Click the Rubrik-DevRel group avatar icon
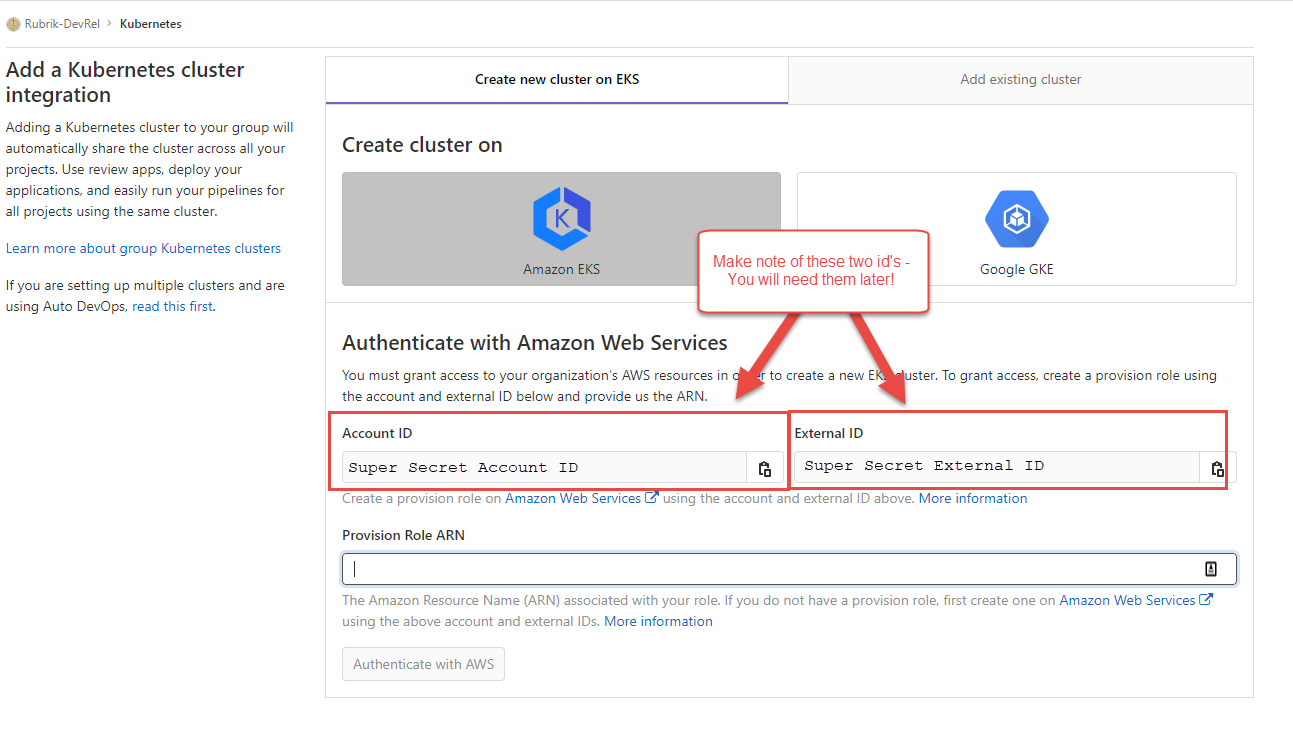This screenshot has width=1293, height=750. (x=13, y=24)
